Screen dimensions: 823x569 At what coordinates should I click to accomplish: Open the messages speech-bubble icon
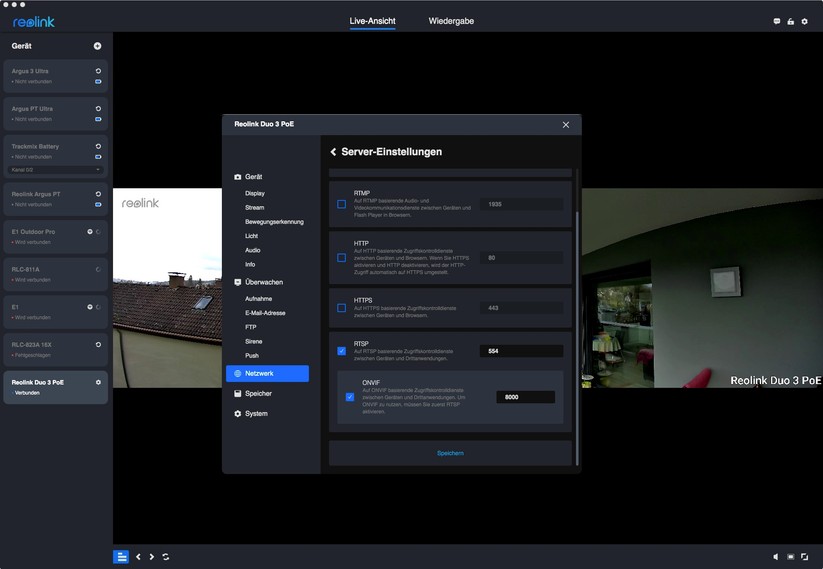tap(777, 21)
